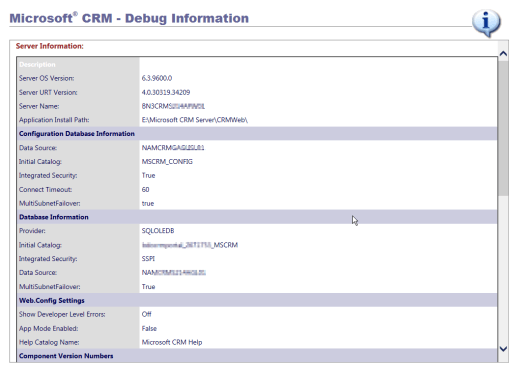Image resolution: width=509 pixels, height=372 pixels.
Task: Select the SQLOLEDB provider value
Action: click(158, 231)
